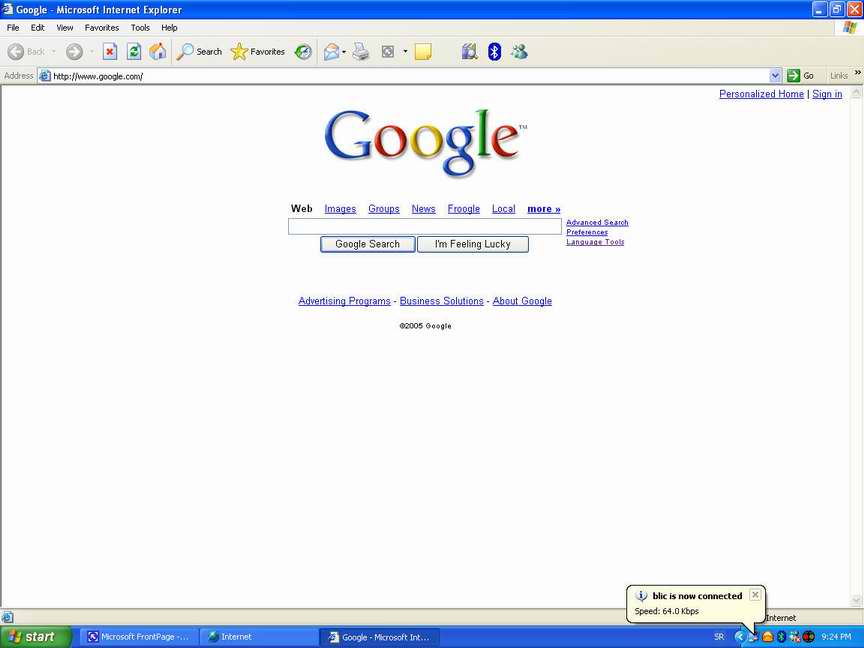Open the Tools menu
The height and width of the screenshot is (648, 864).
140,28
